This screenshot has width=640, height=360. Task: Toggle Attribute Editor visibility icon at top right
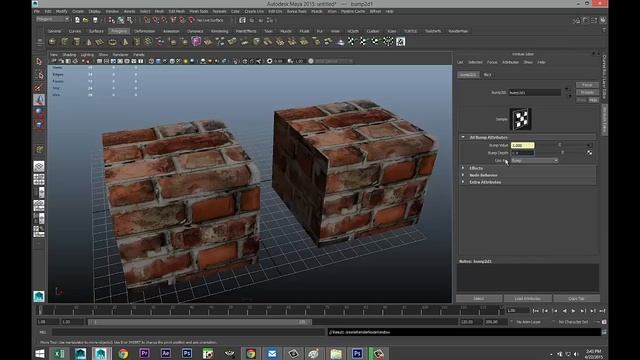pyautogui.click(x=585, y=20)
